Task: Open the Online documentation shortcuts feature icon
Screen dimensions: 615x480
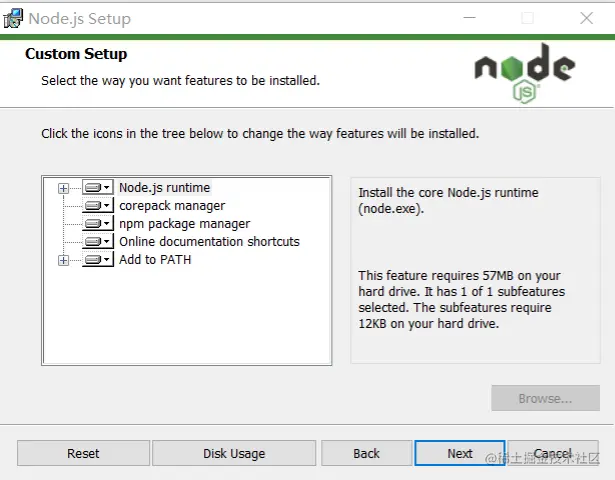Action: 97,242
